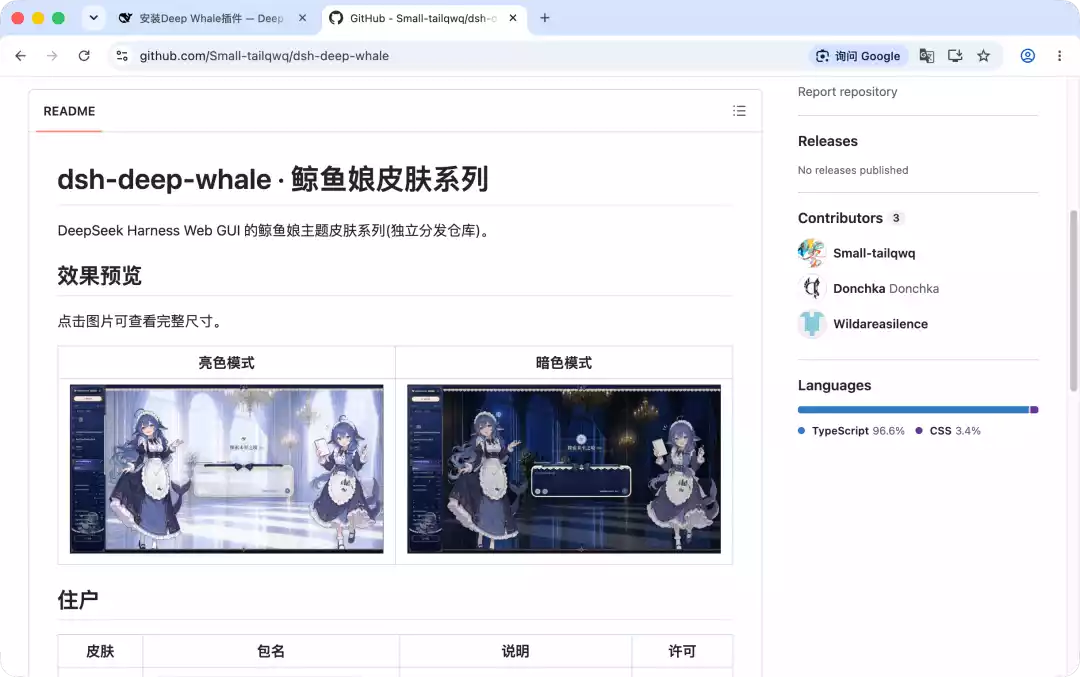The image size is (1080, 677).
Task: Reload the current page
Action: (84, 56)
